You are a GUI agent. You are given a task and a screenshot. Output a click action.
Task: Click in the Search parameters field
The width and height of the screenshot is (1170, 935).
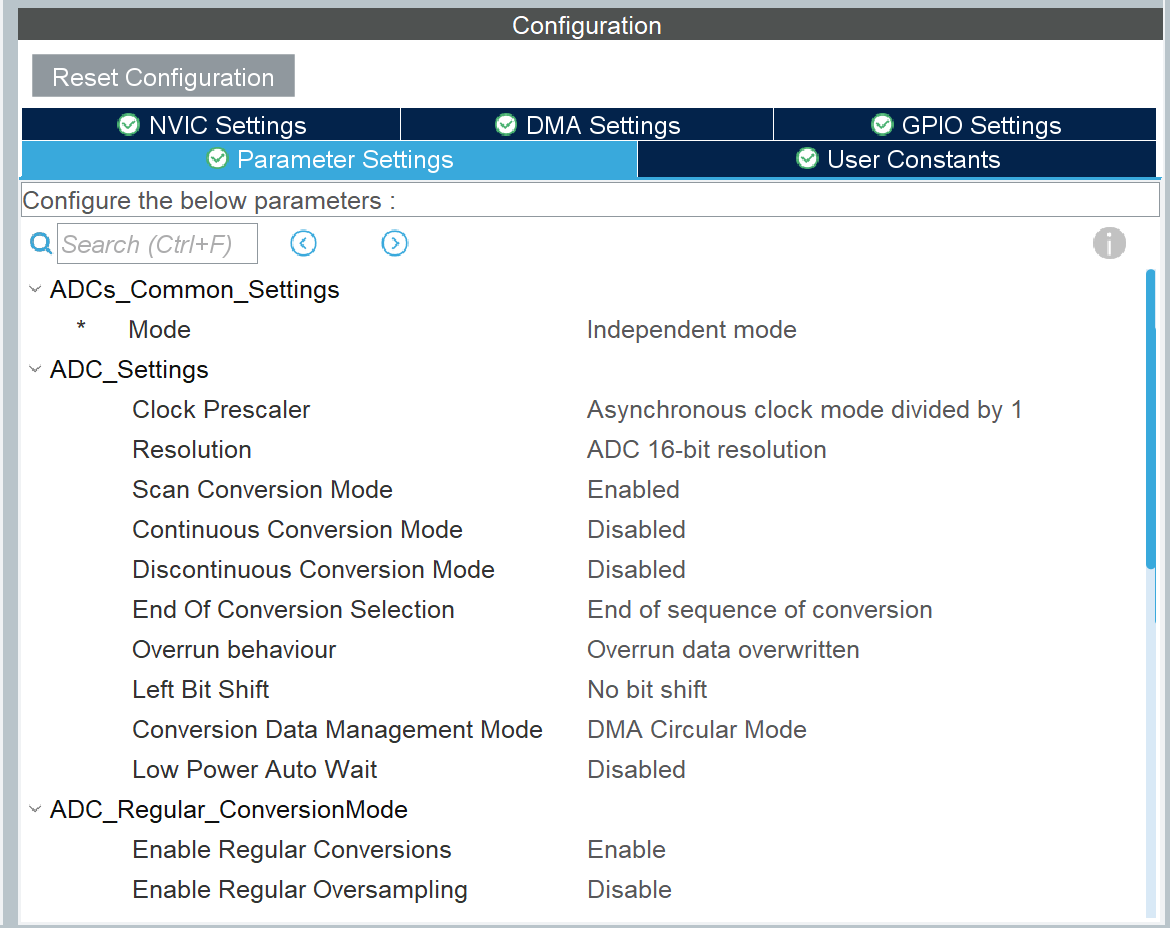click(x=157, y=244)
